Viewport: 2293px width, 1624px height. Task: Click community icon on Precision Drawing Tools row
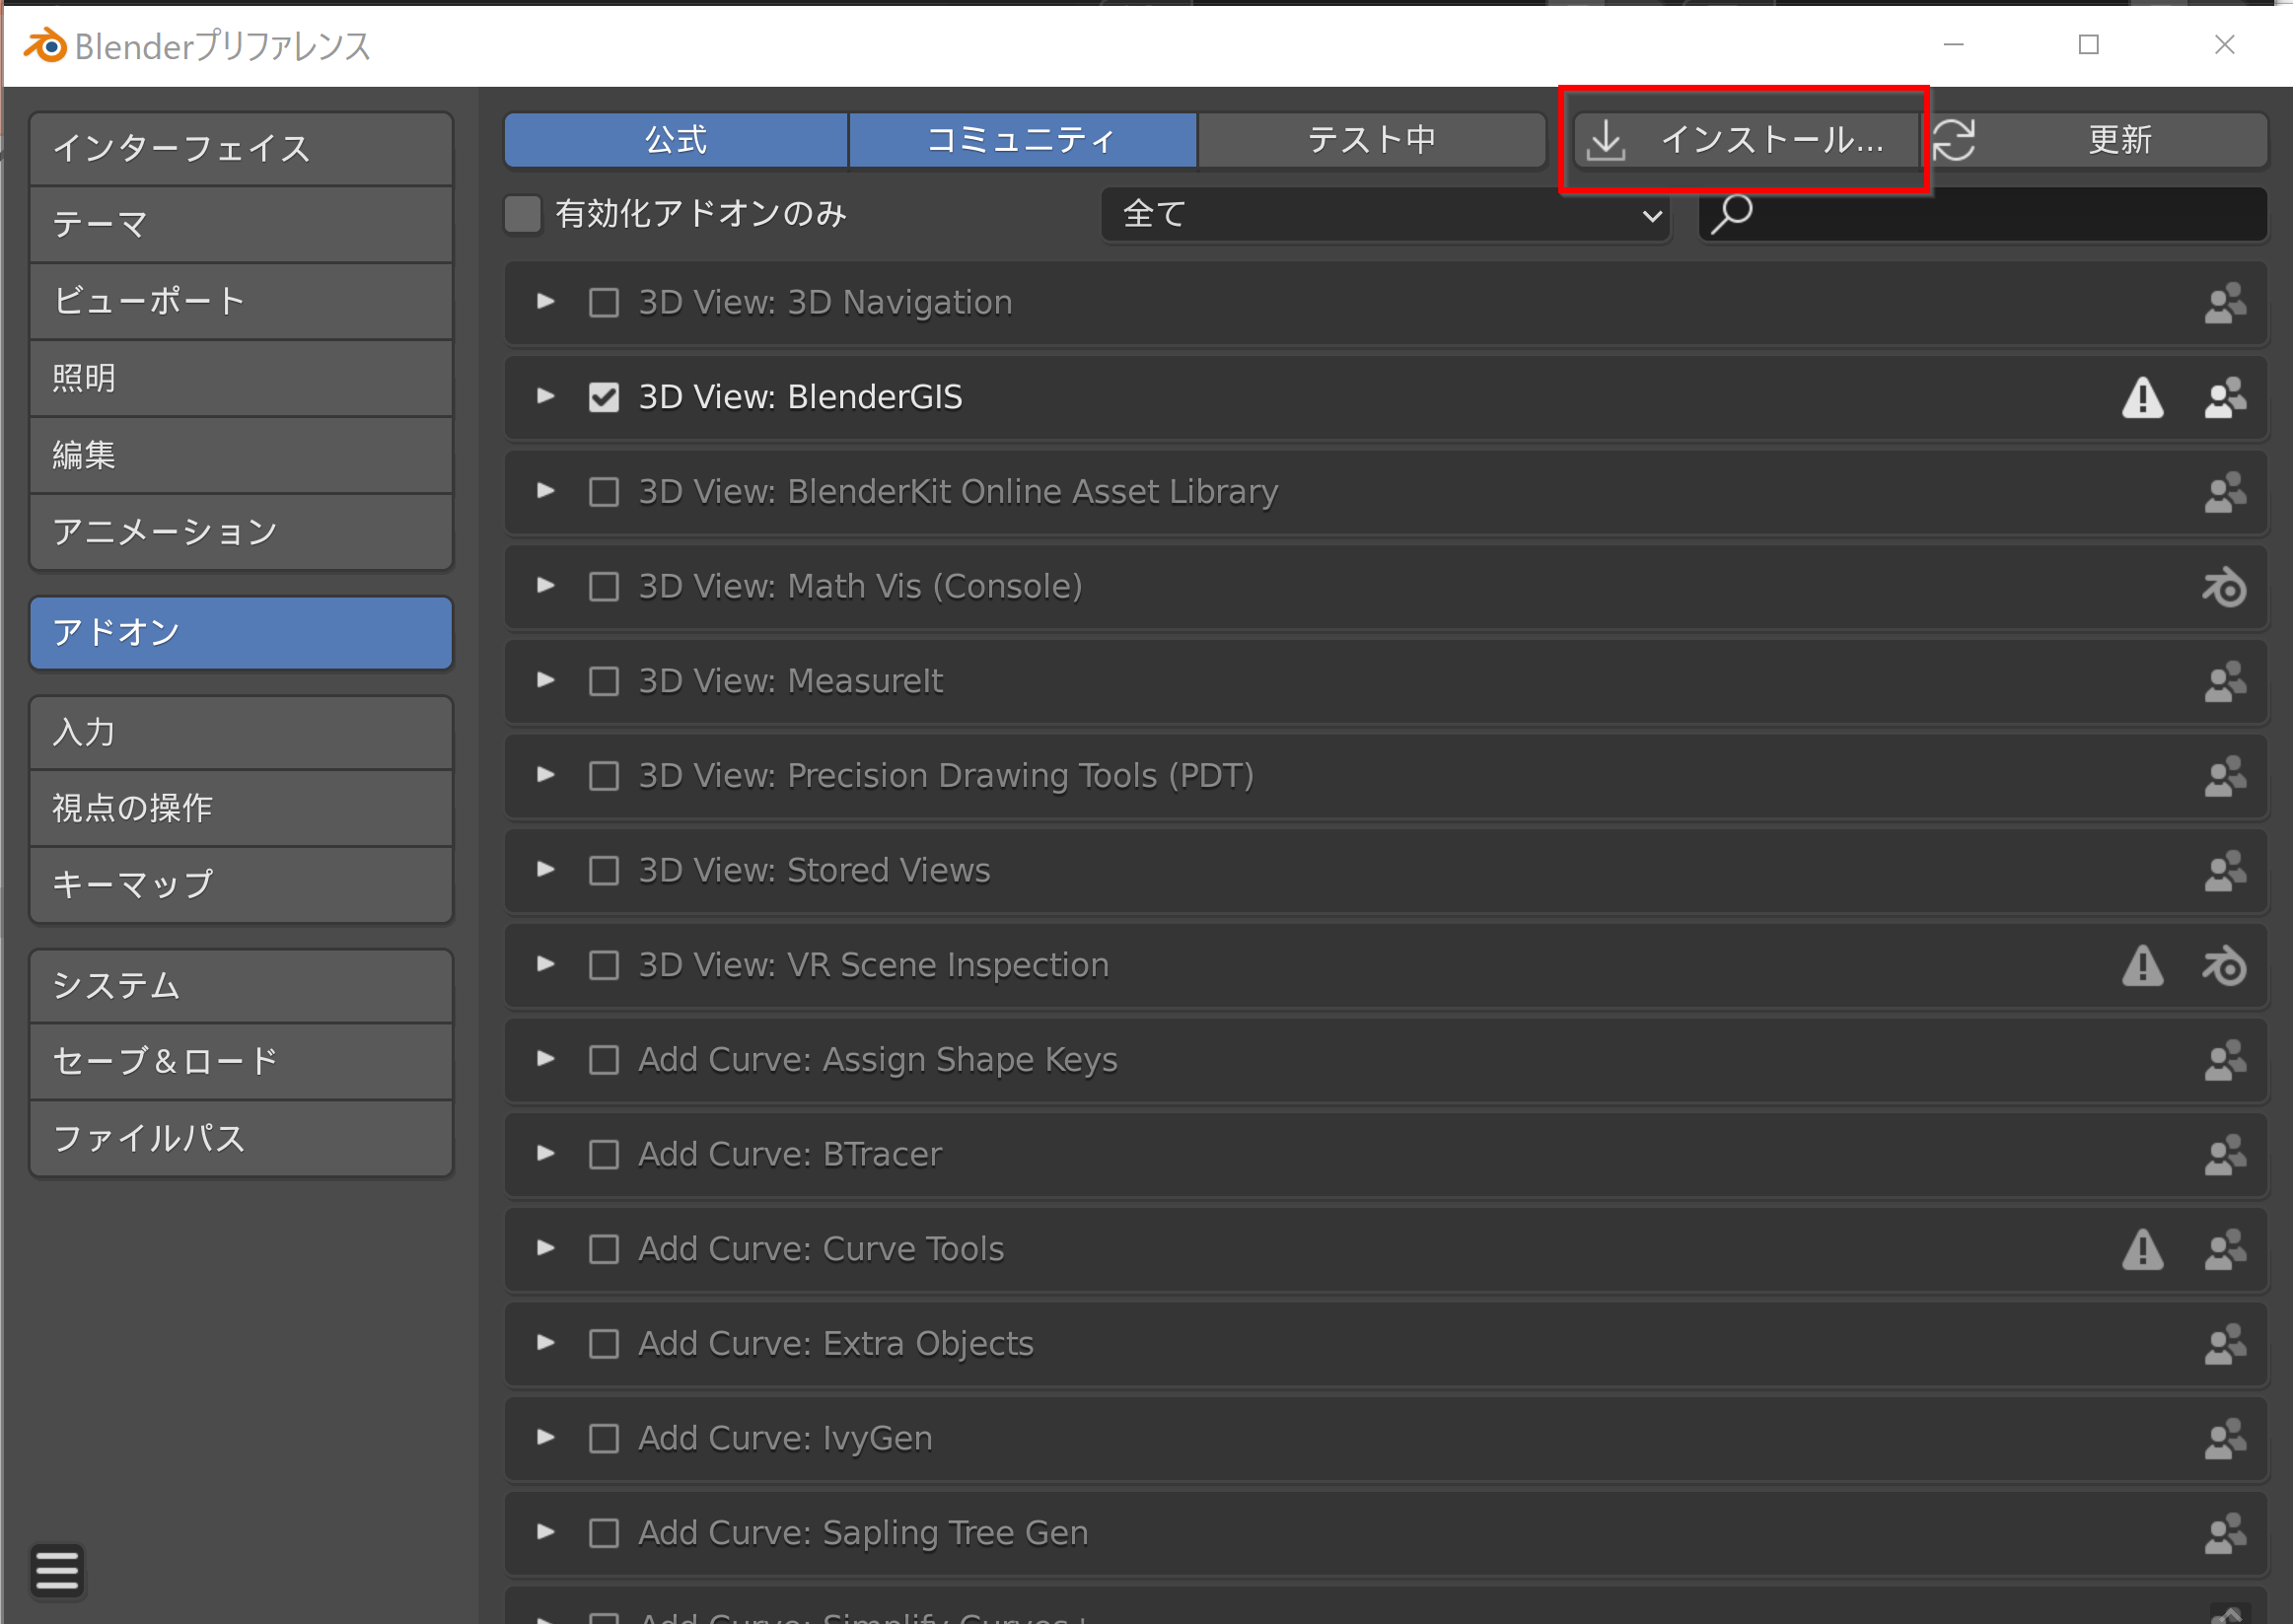(2225, 776)
